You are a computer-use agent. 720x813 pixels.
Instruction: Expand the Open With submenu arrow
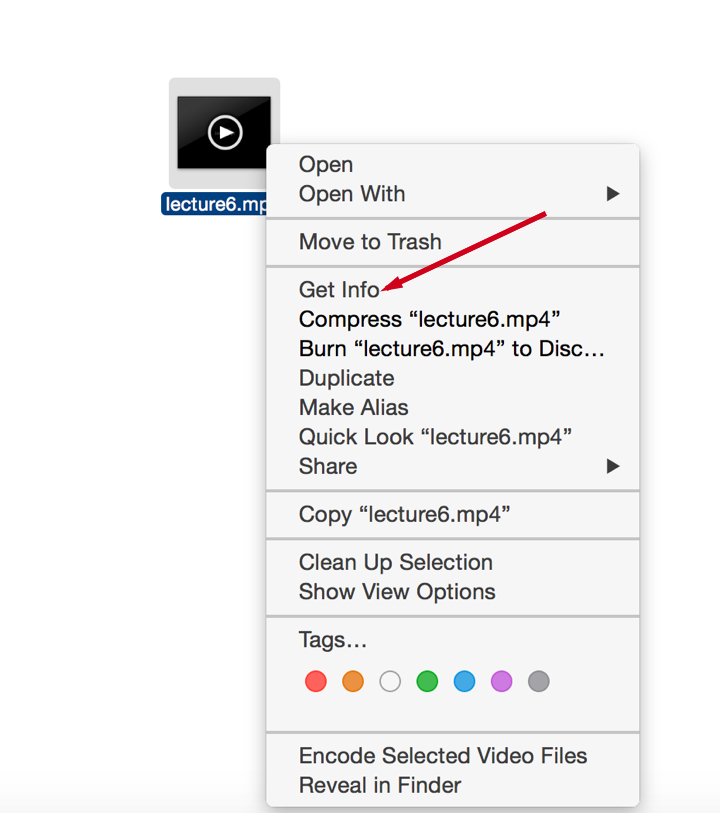point(613,193)
